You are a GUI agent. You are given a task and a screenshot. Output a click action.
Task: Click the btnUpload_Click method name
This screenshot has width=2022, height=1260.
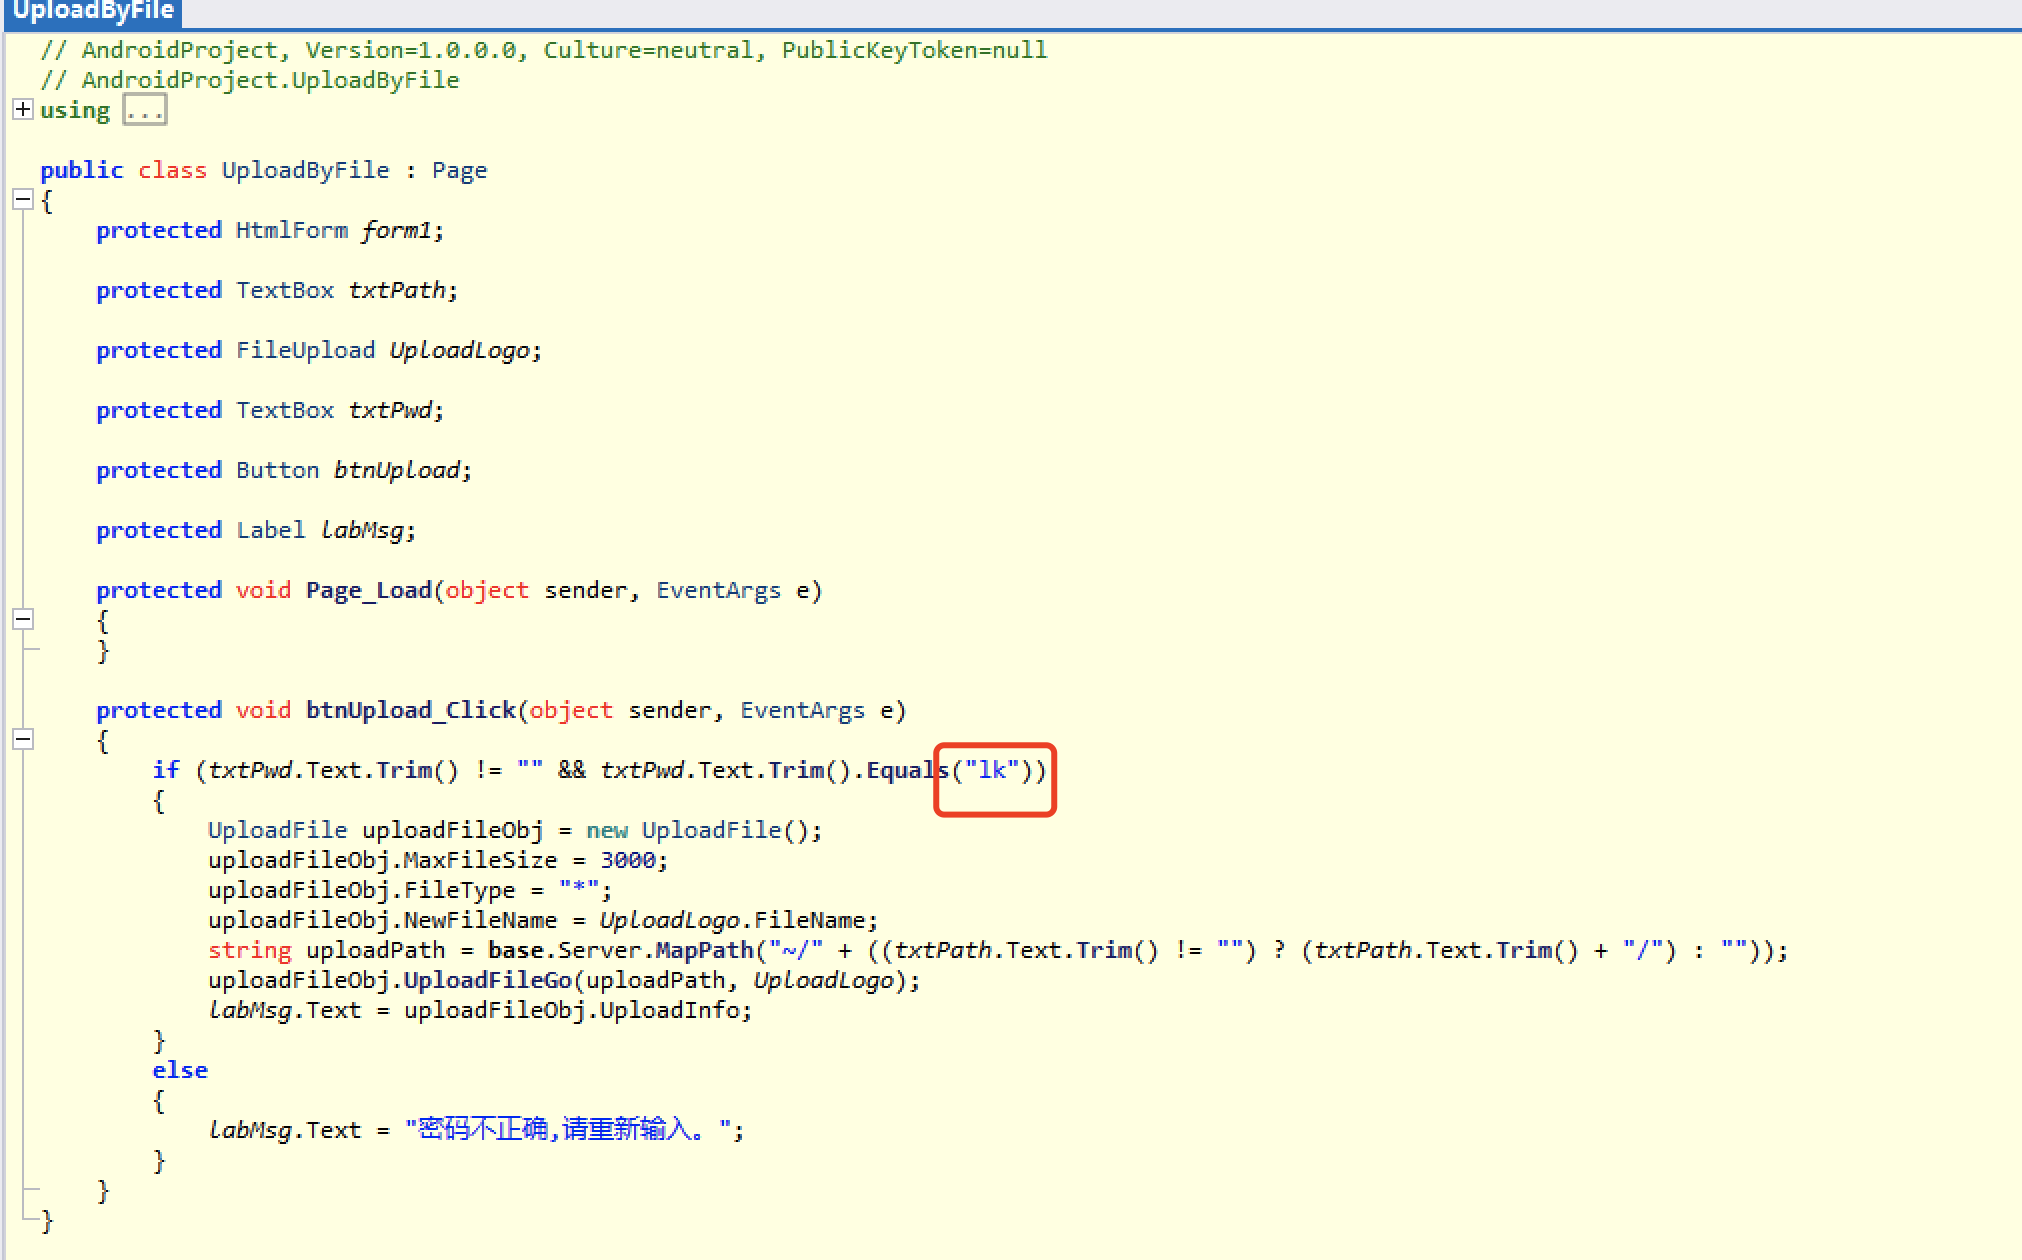point(410,710)
